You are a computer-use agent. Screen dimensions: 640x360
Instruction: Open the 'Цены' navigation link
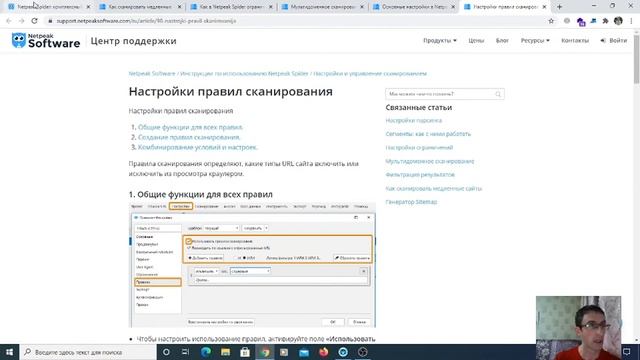pyautogui.click(x=476, y=40)
